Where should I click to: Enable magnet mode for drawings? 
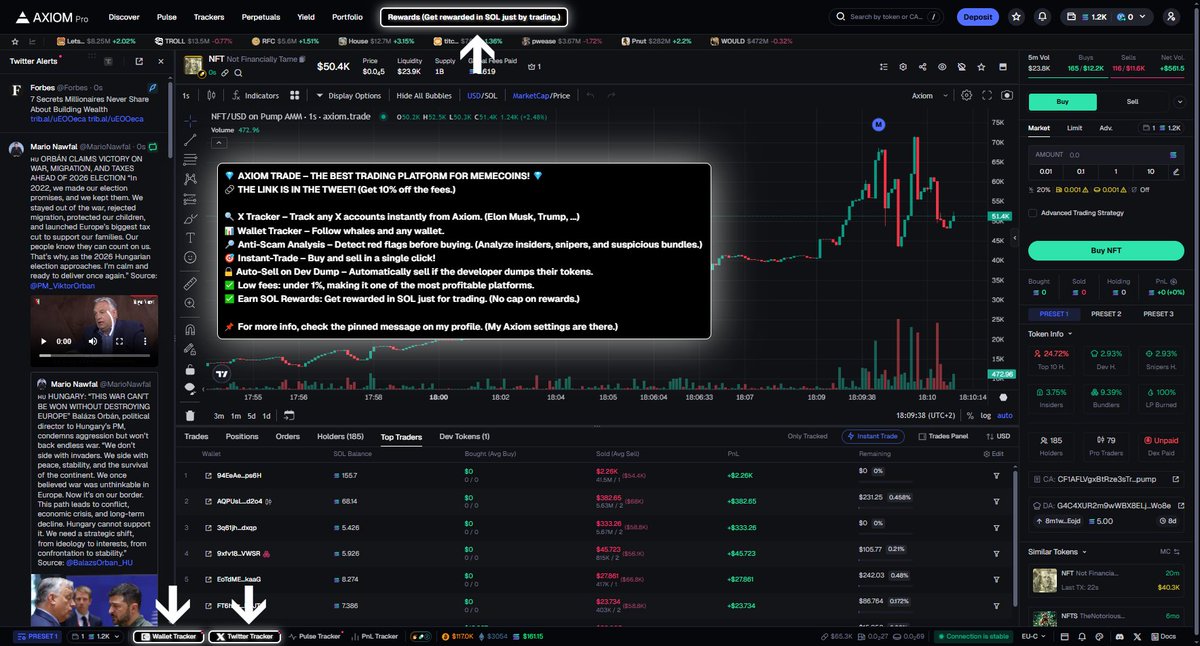(x=190, y=329)
